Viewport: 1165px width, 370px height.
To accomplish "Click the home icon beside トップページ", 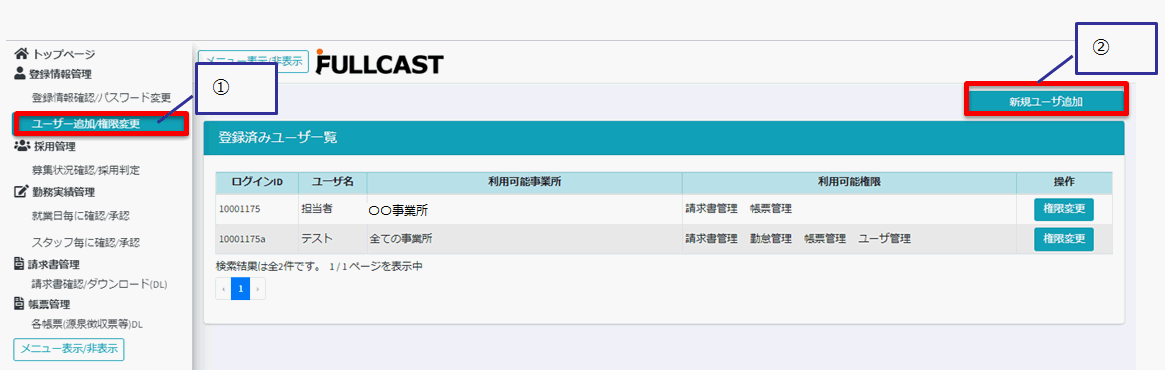I will 22,54.
